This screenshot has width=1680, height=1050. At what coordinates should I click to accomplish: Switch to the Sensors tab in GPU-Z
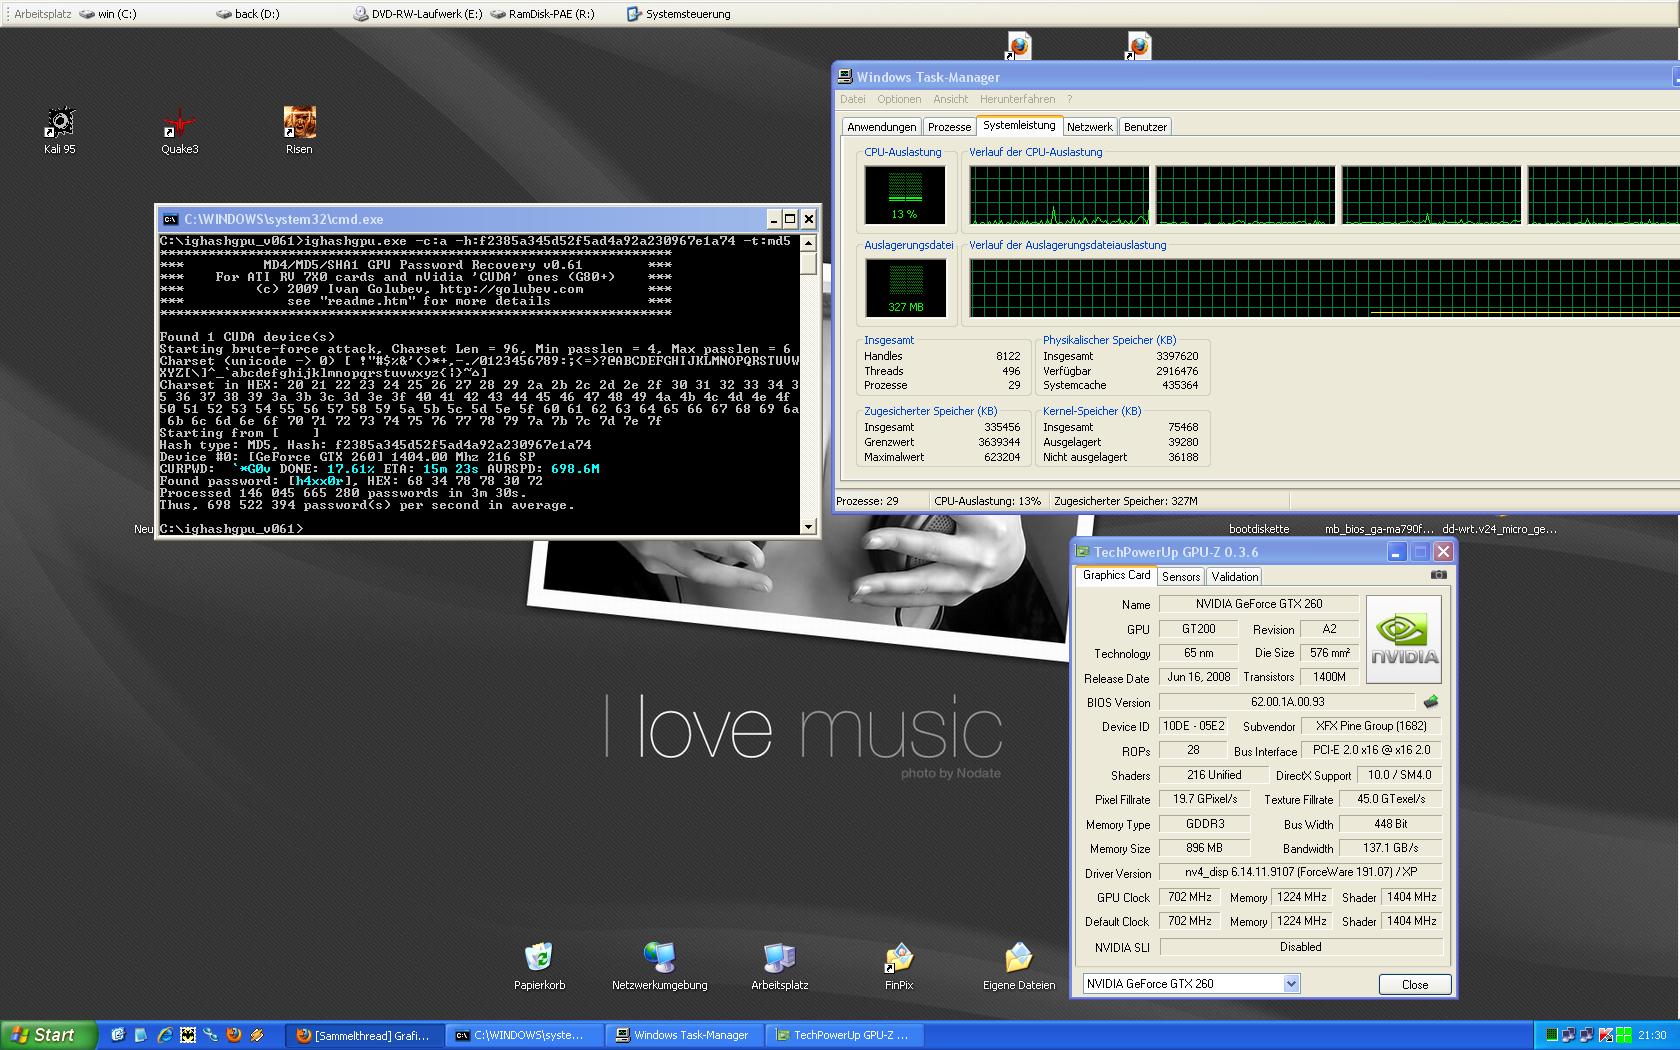(1181, 577)
